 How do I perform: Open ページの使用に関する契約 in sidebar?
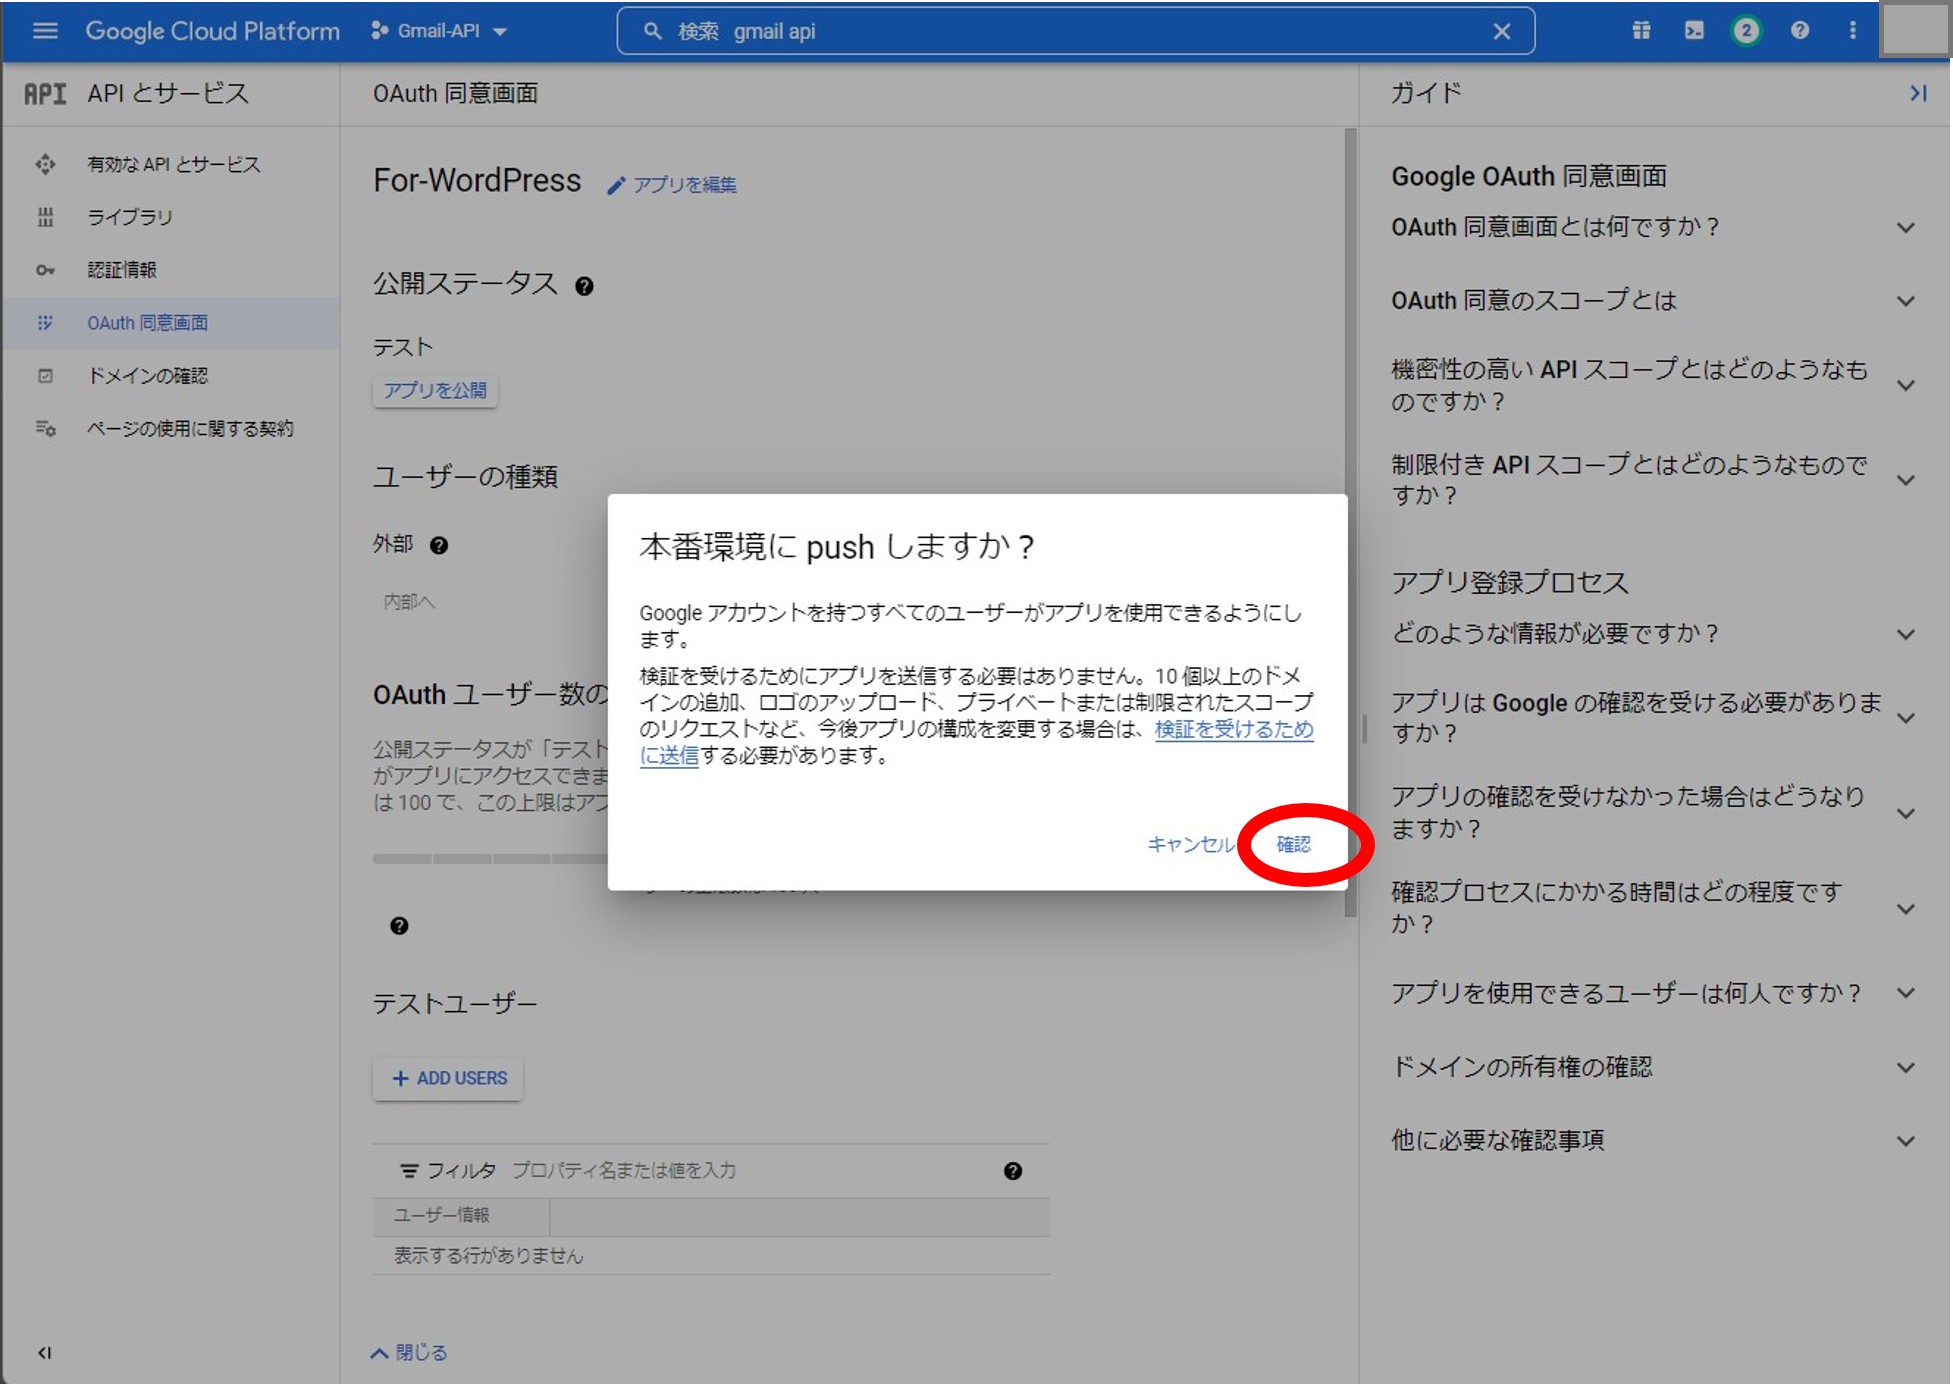coord(189,429)
